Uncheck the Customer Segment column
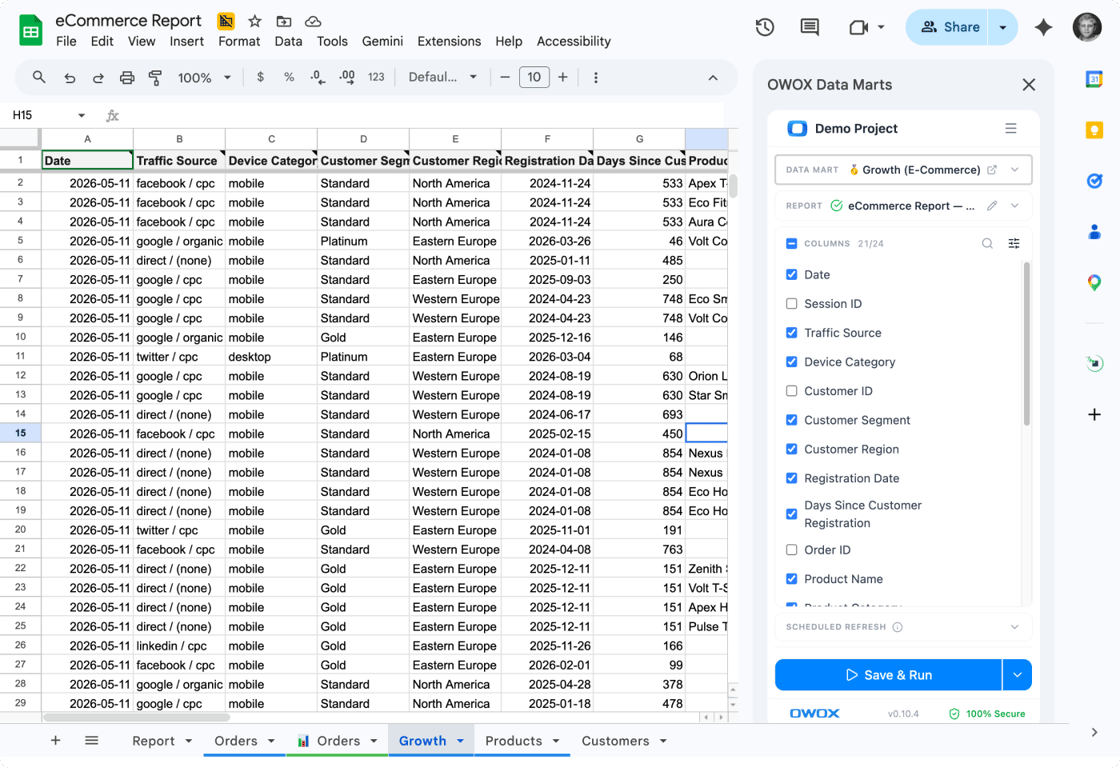 click(x=791, y=420)
